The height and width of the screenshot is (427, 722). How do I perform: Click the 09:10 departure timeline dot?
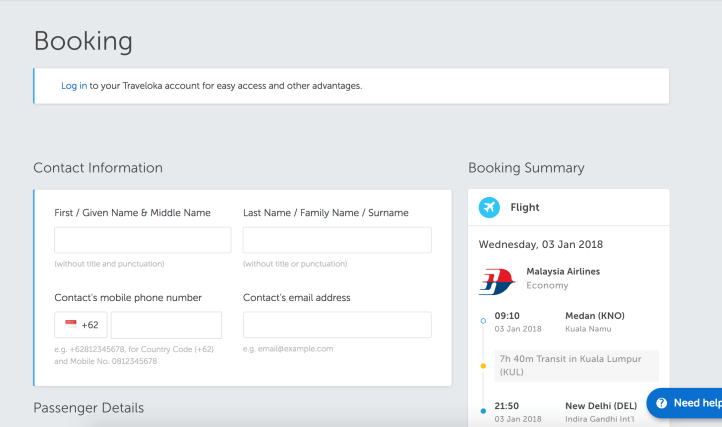(483, 321)
